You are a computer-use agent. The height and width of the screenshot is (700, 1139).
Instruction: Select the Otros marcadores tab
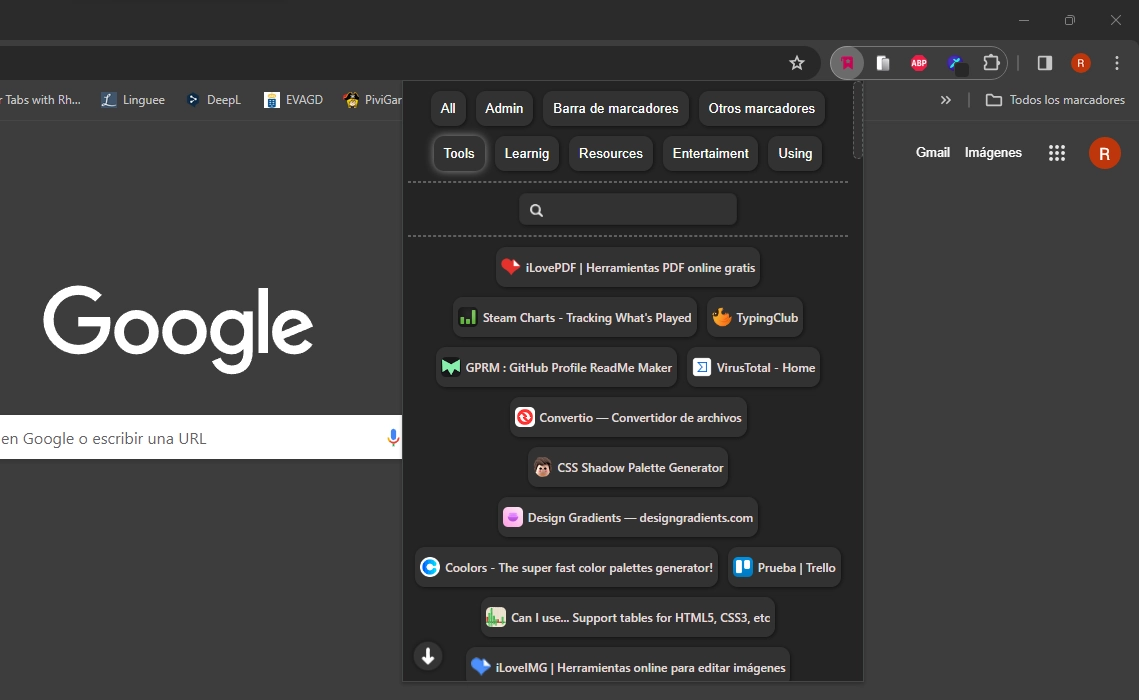point(762,108)
